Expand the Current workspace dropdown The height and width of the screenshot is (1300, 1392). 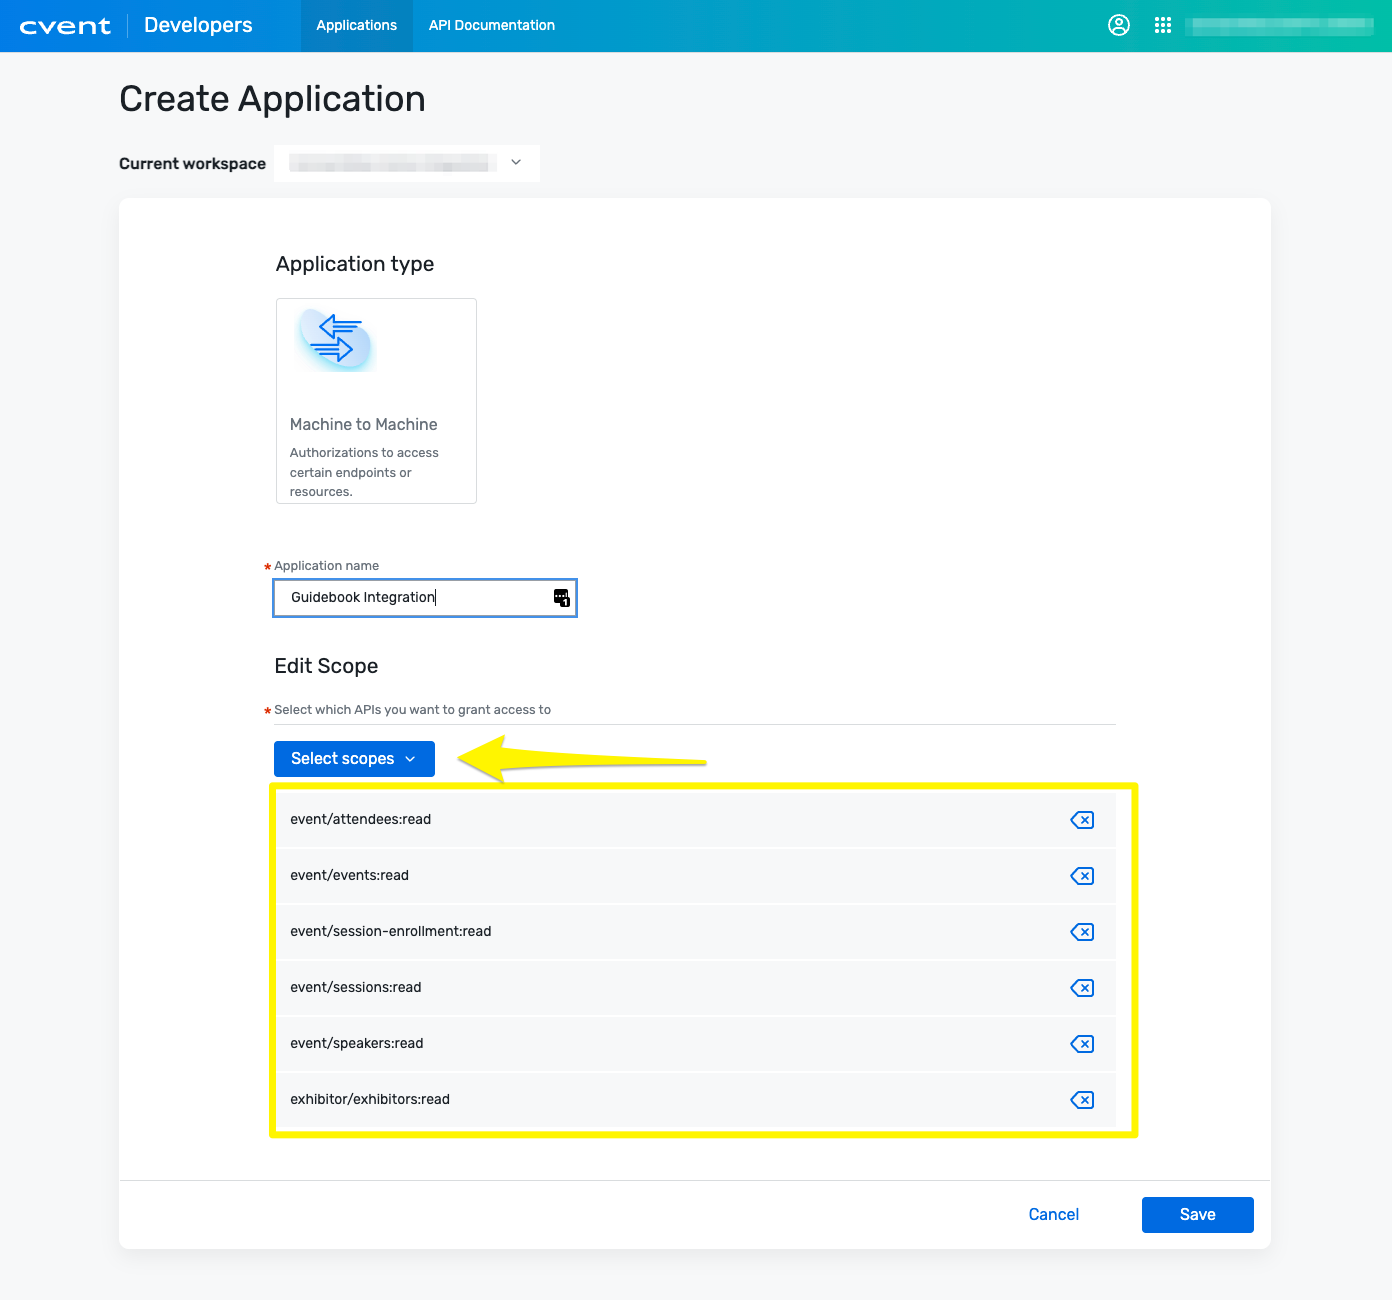[407, 163]
